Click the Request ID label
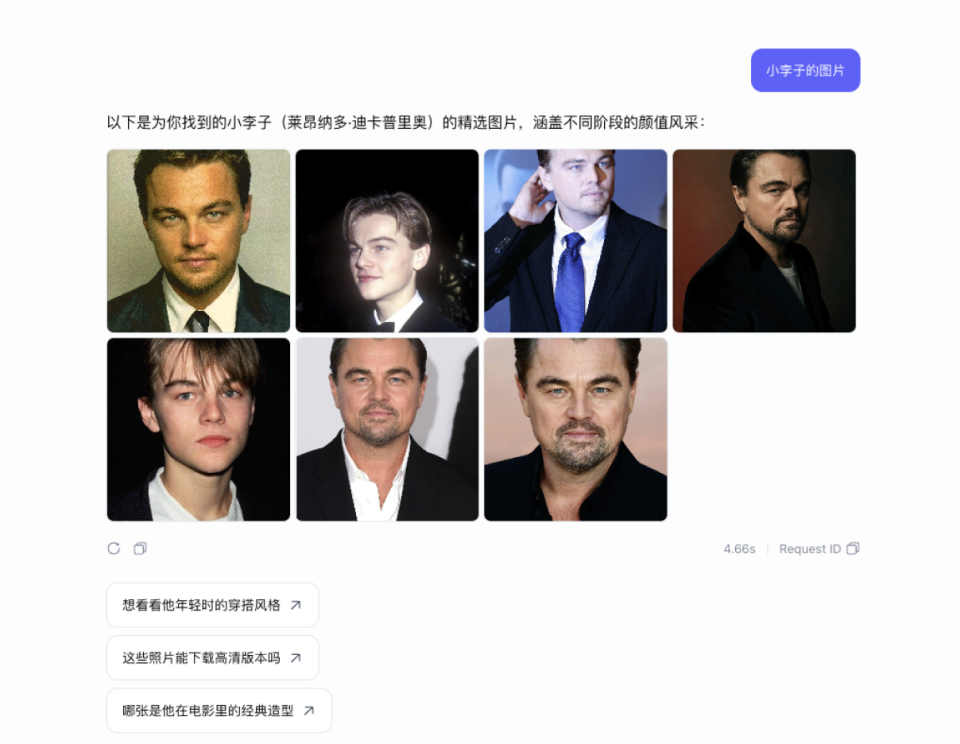The height and width of the screenshot is (744, 960). pos(809,549)
